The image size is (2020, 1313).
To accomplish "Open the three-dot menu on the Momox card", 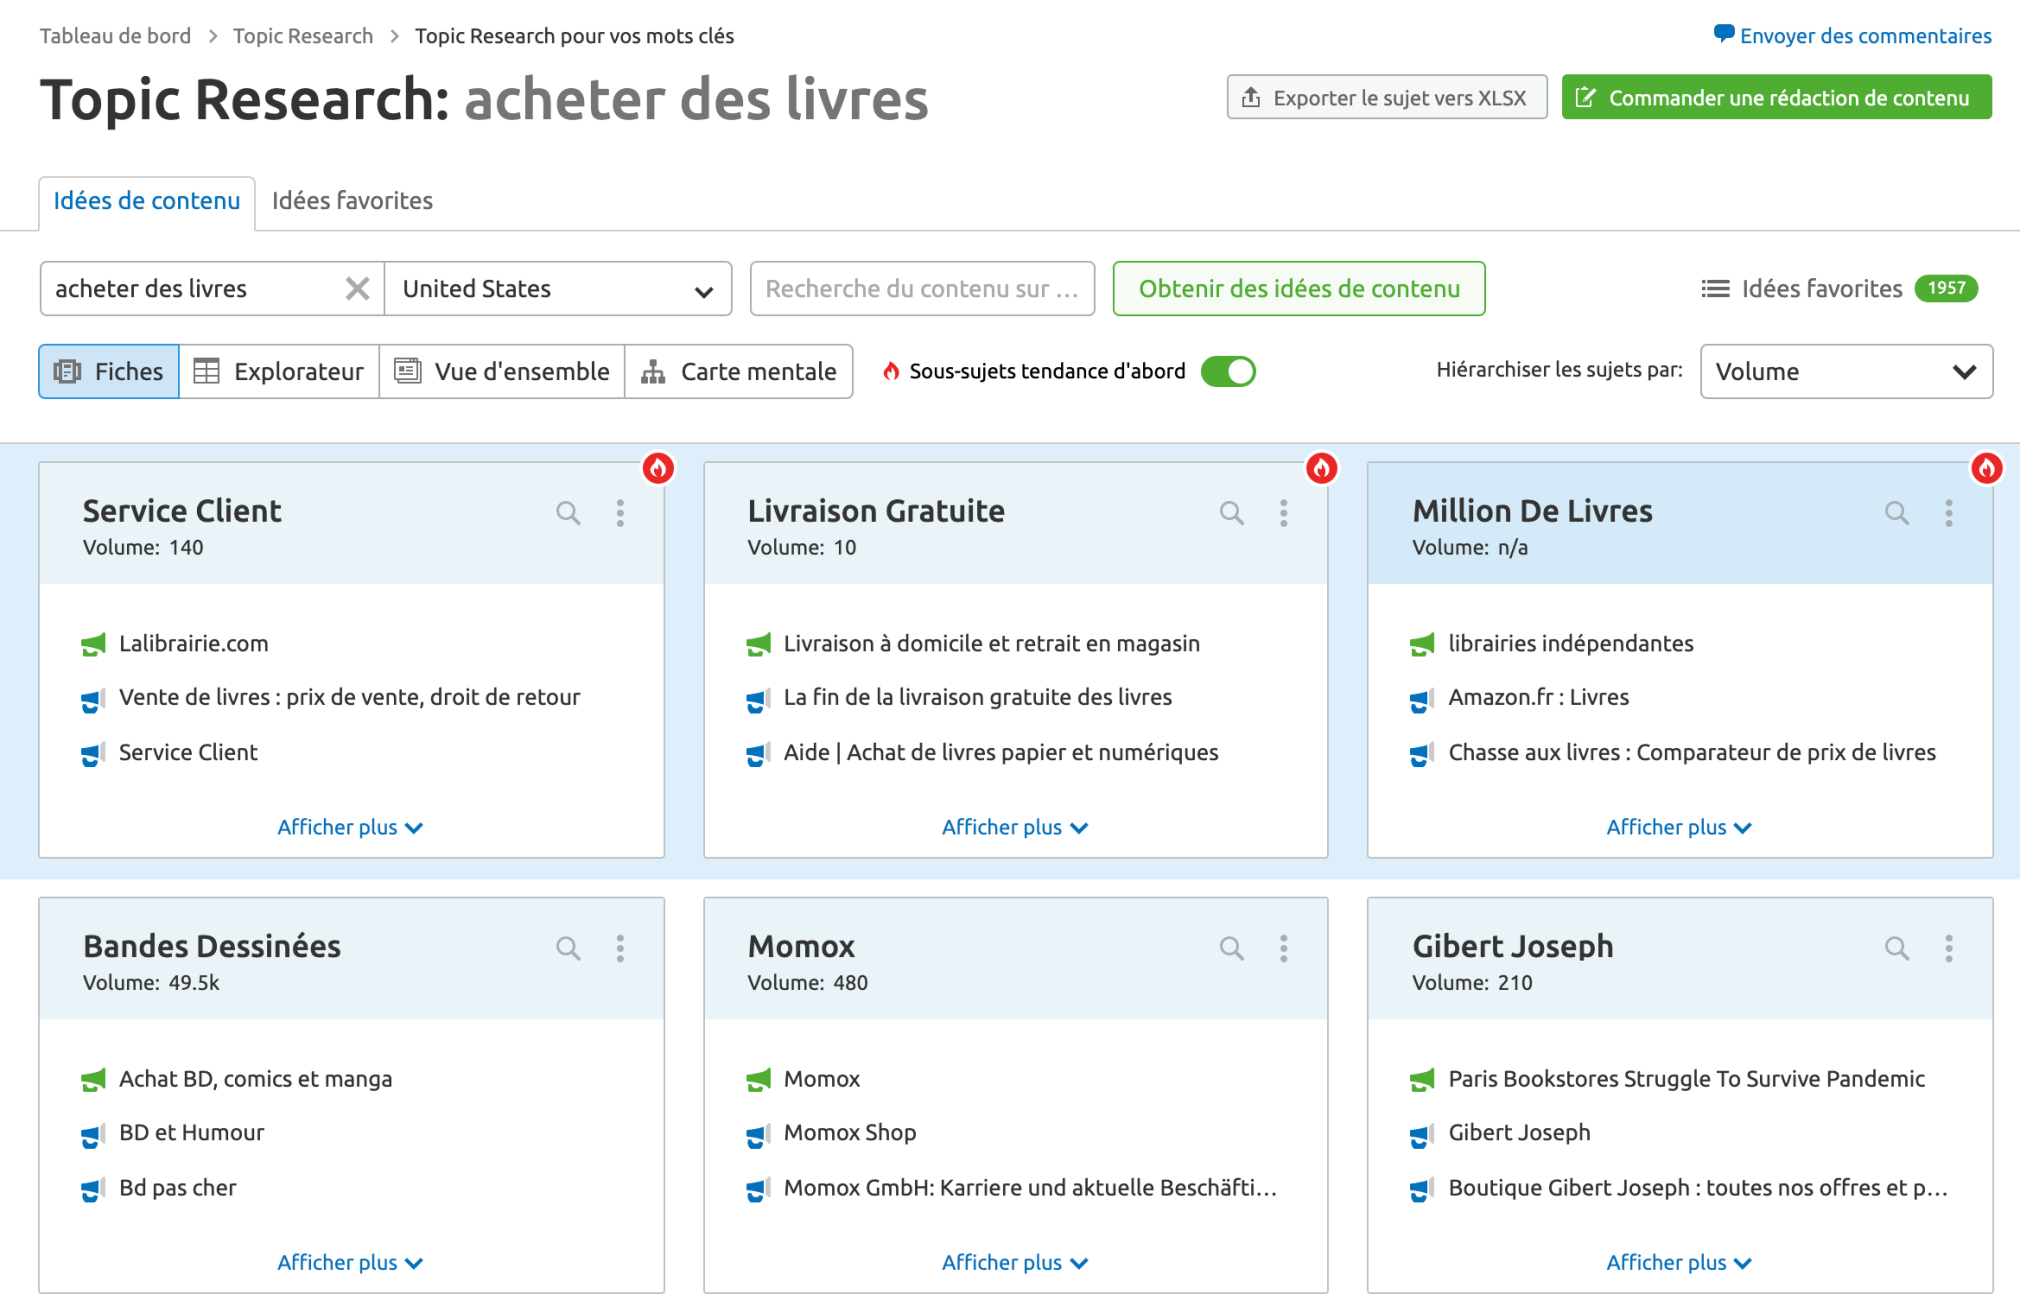I will click(1283, 948).
